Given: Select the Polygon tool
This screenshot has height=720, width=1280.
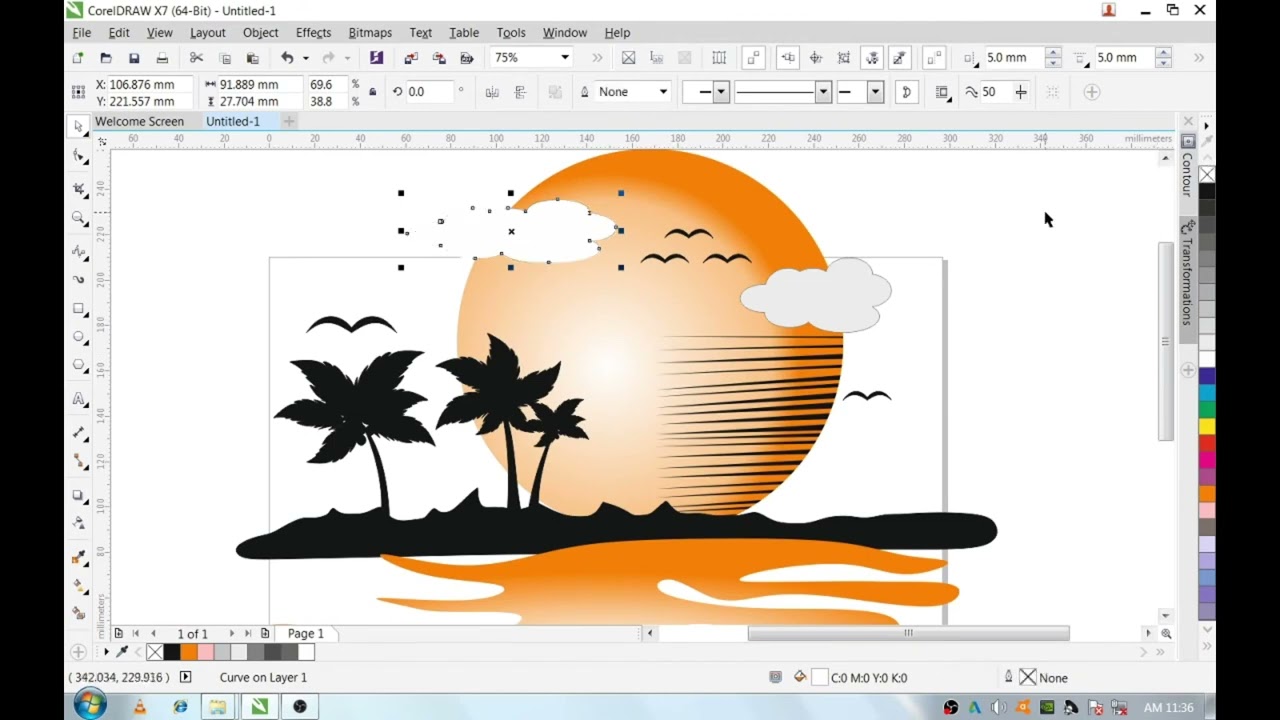Looking at the screenshot, I should 79,366.
